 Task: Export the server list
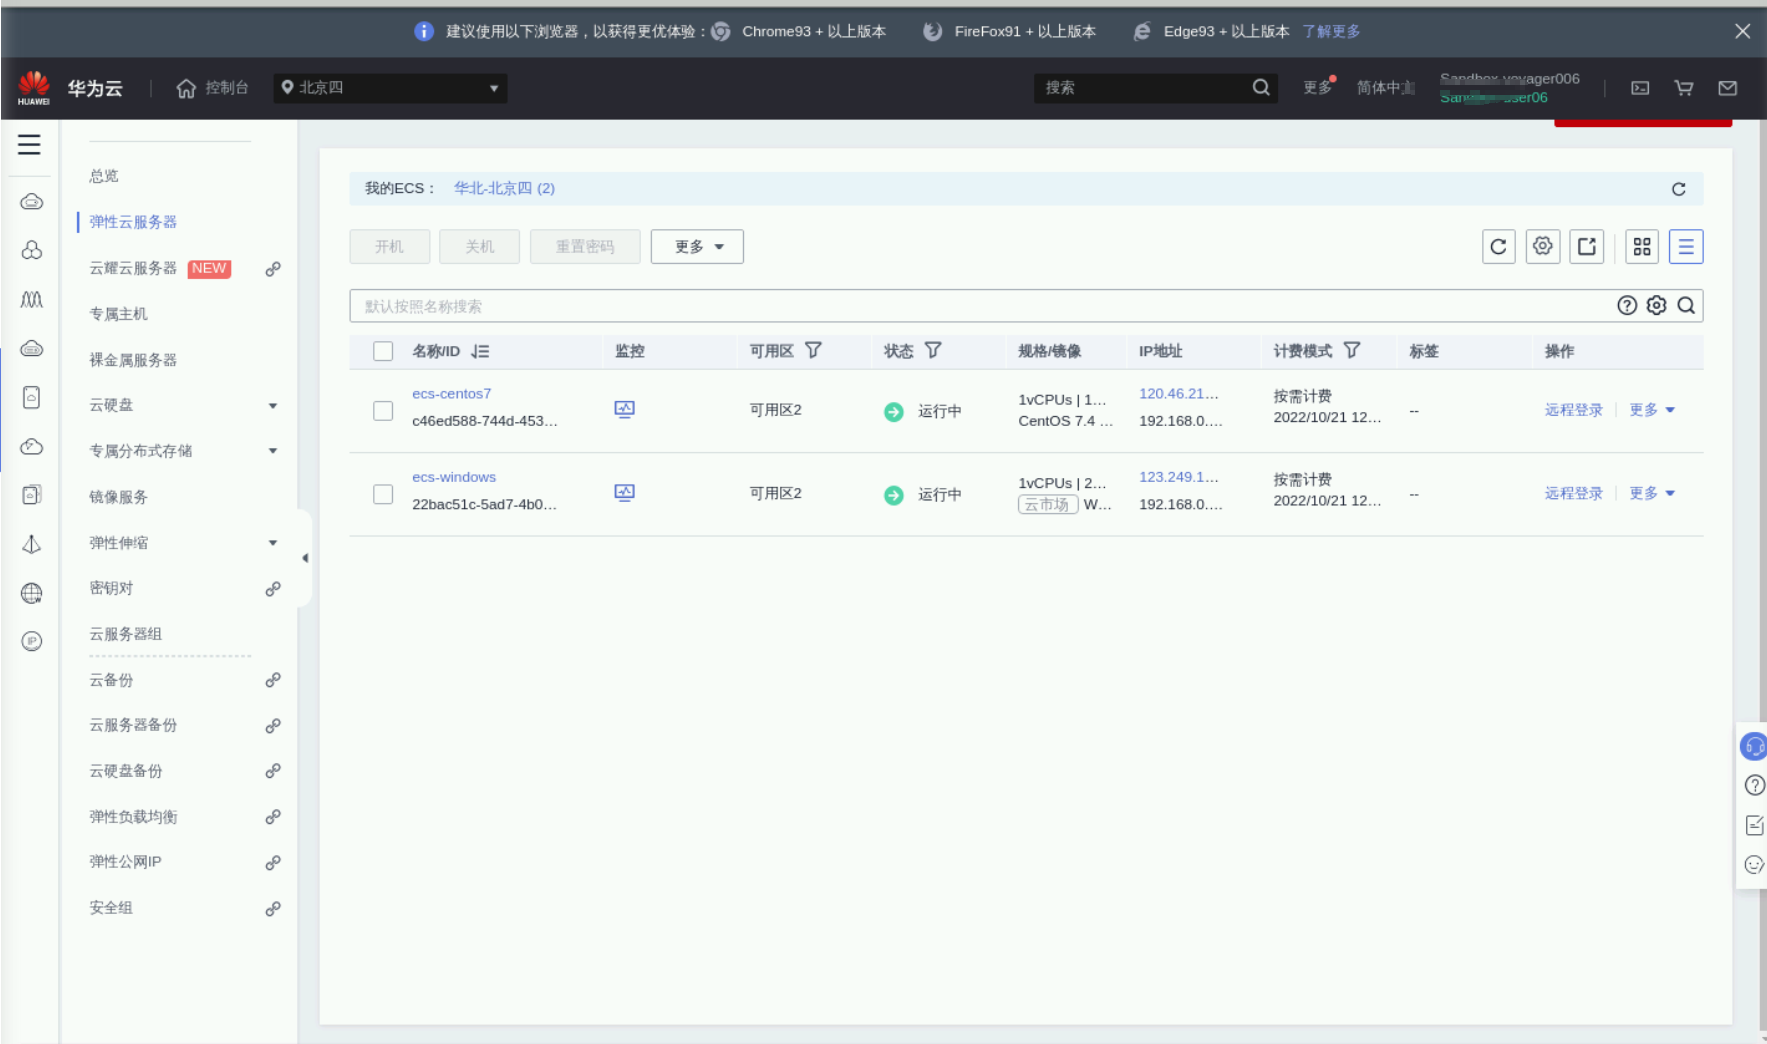pos(1587,247)
